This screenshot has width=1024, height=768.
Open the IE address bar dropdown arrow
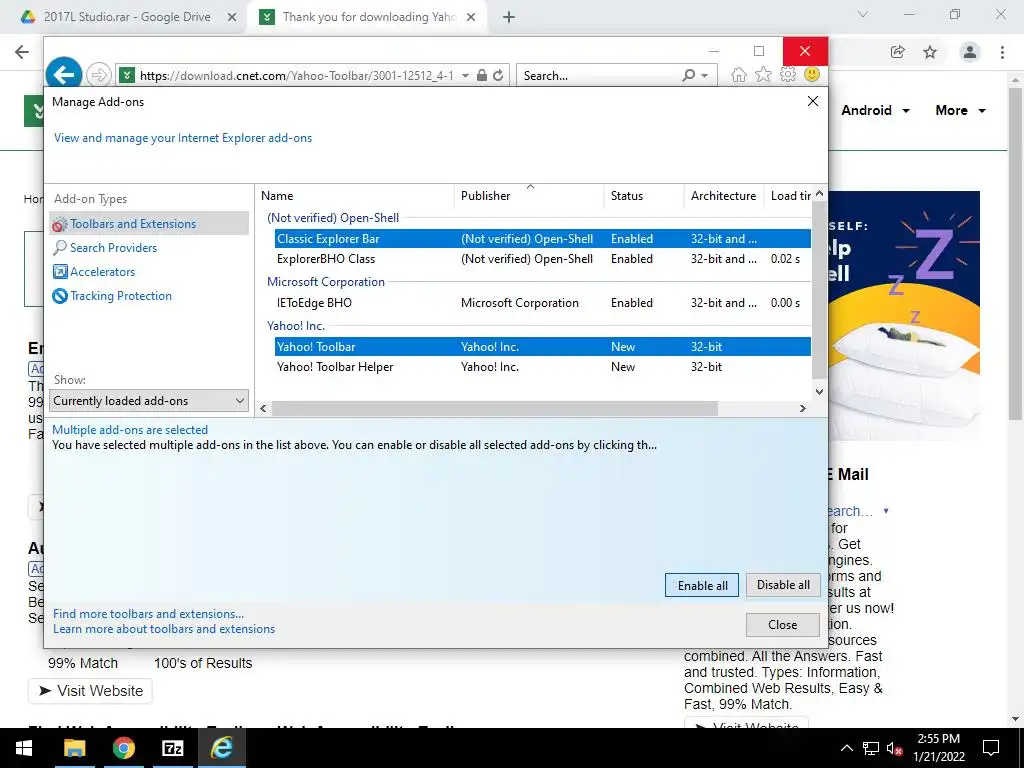click(x=465, y=76)
